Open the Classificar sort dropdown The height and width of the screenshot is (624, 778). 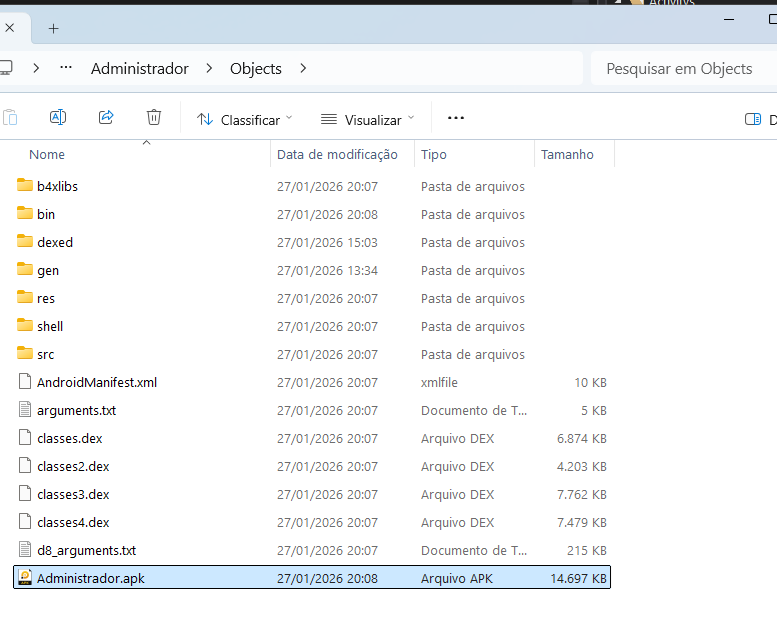pos(245,120)
